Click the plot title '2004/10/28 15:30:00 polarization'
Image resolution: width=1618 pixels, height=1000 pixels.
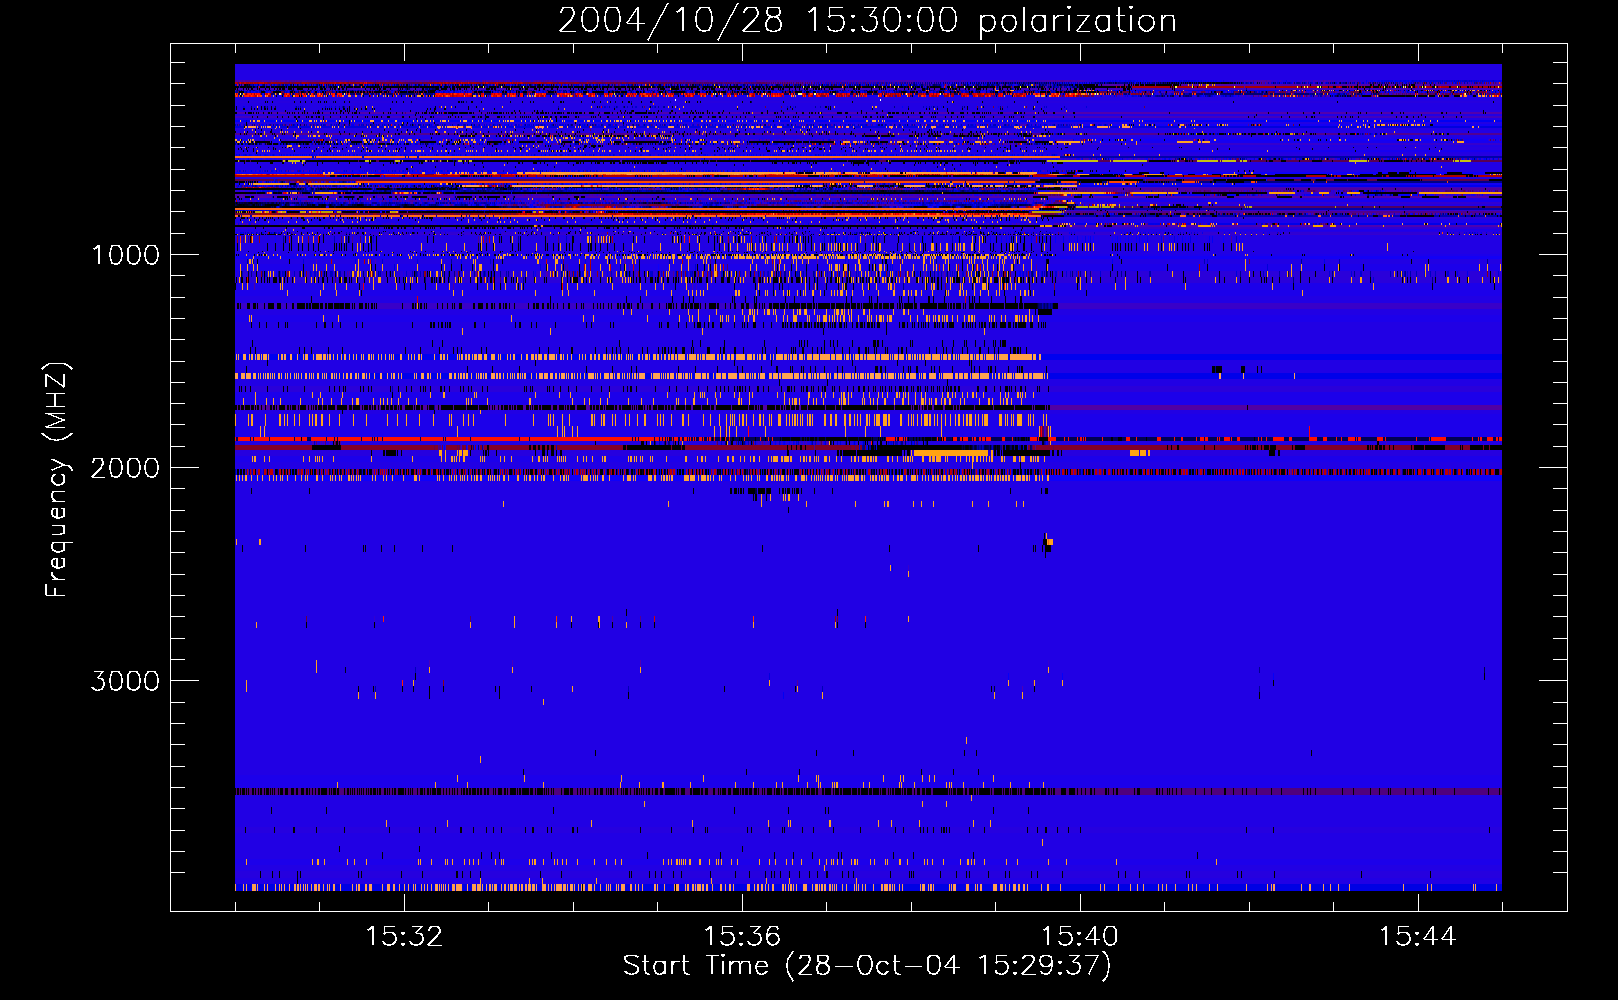[867, 21]
